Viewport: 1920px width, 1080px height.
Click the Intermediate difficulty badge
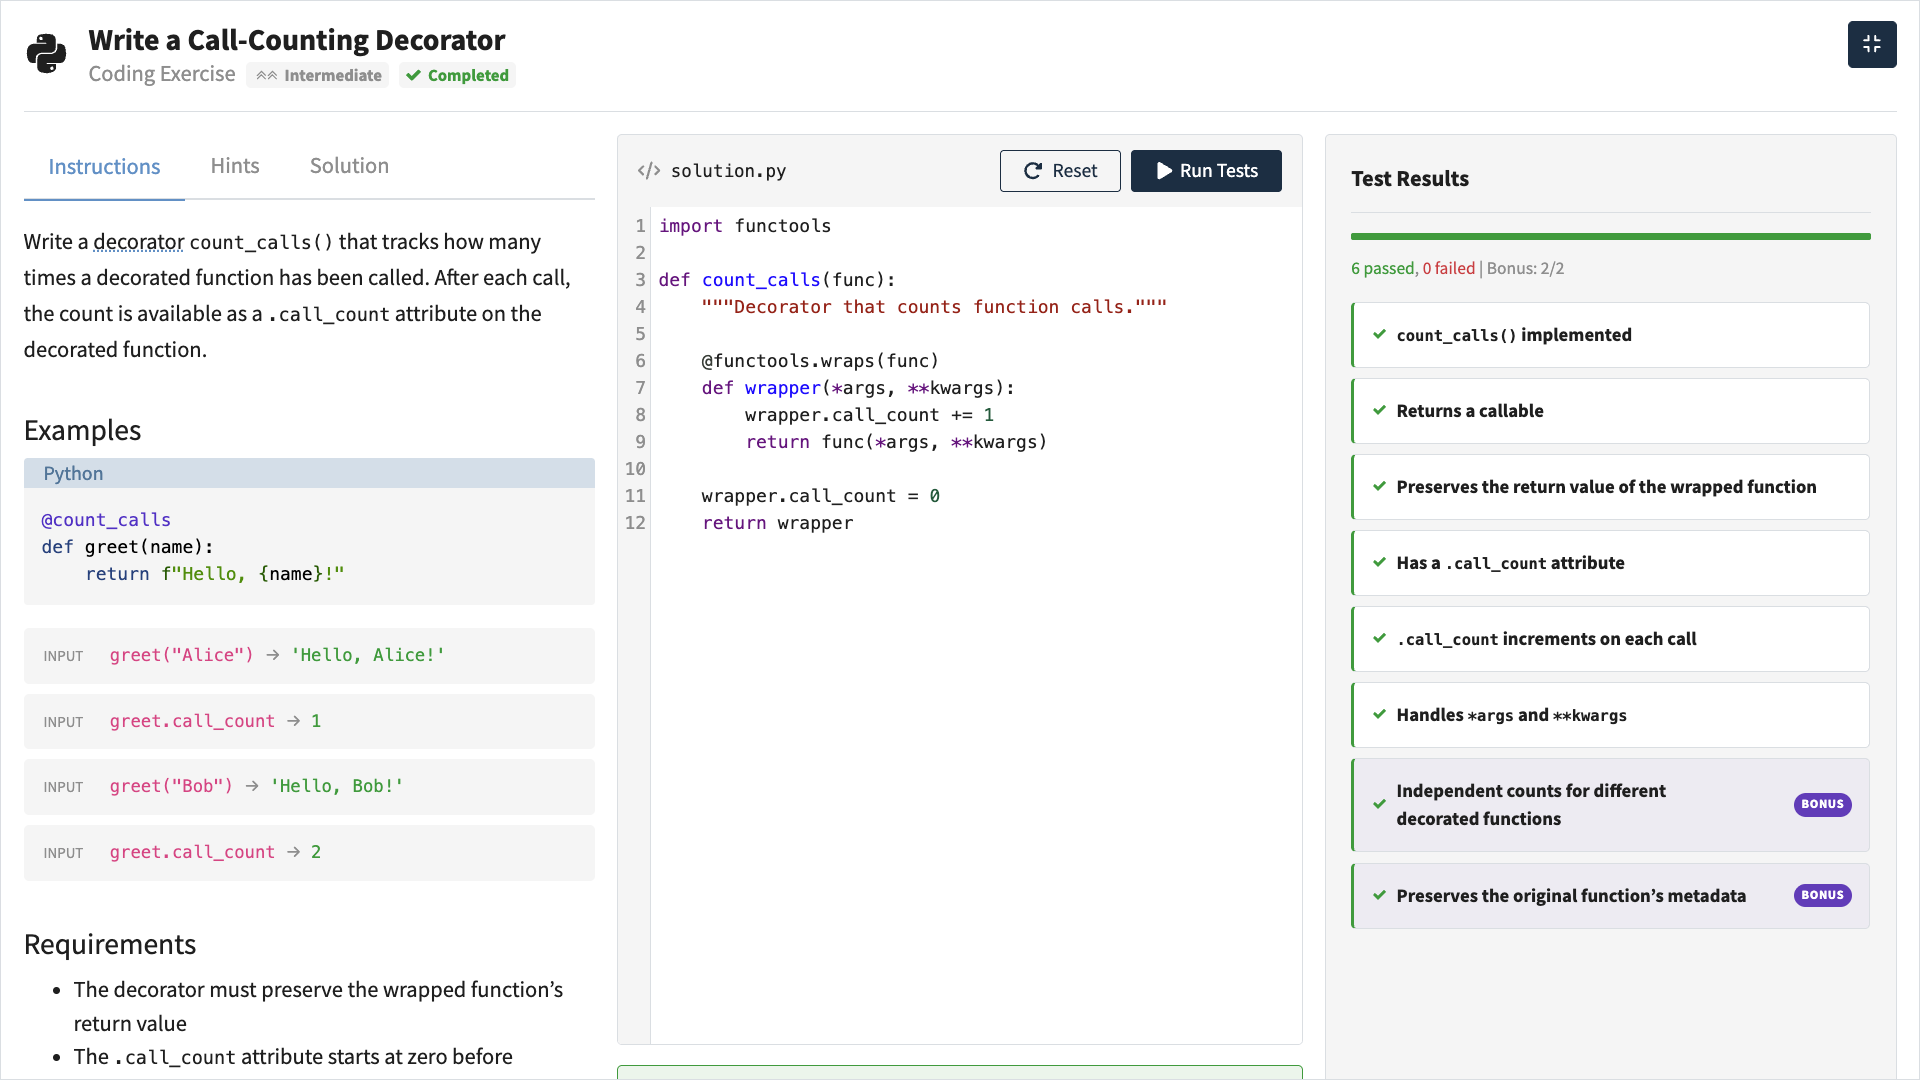coord(318,76)
